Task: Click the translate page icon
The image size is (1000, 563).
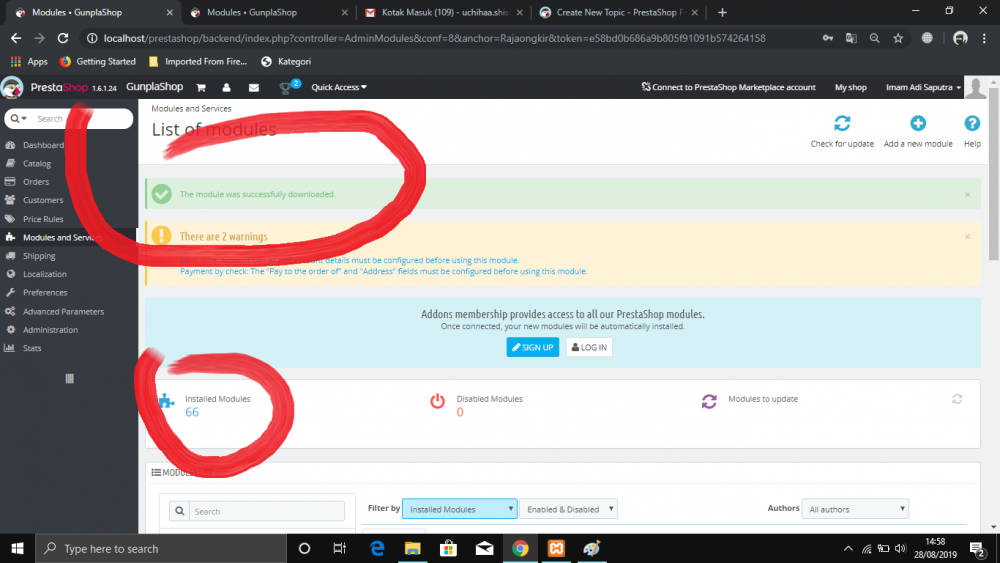Action: [x=851, y=38]
